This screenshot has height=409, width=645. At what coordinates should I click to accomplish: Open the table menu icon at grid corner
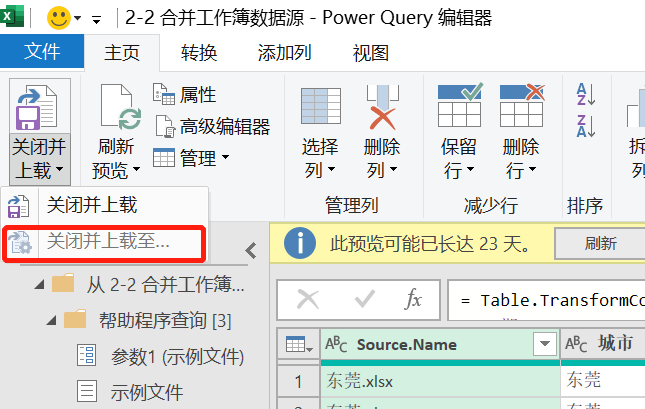tap(299, 344)
